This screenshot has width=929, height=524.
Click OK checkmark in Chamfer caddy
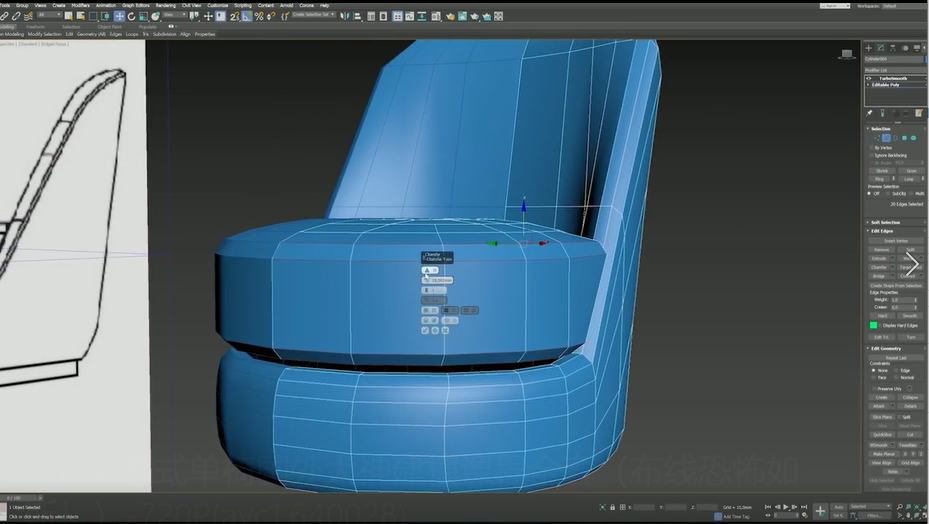(x=425, y=330)
